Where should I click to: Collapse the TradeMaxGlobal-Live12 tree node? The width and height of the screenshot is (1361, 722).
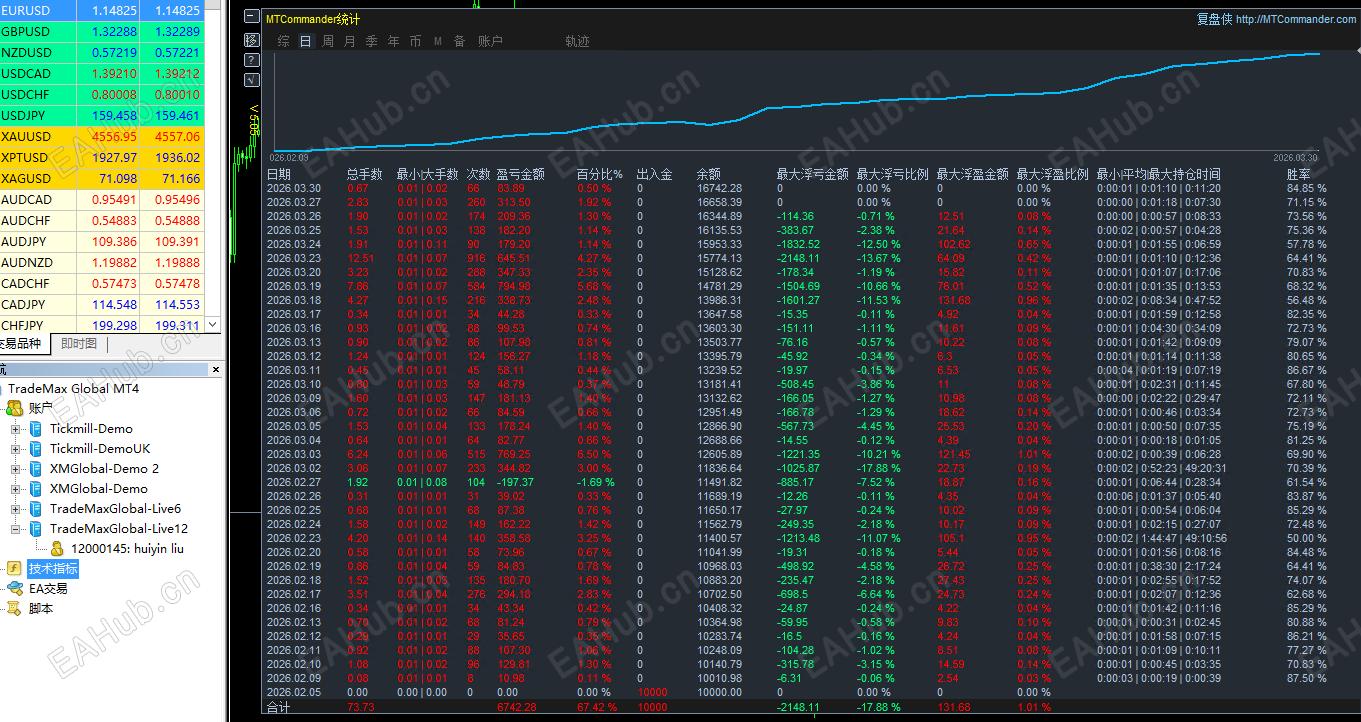point(16,529)
